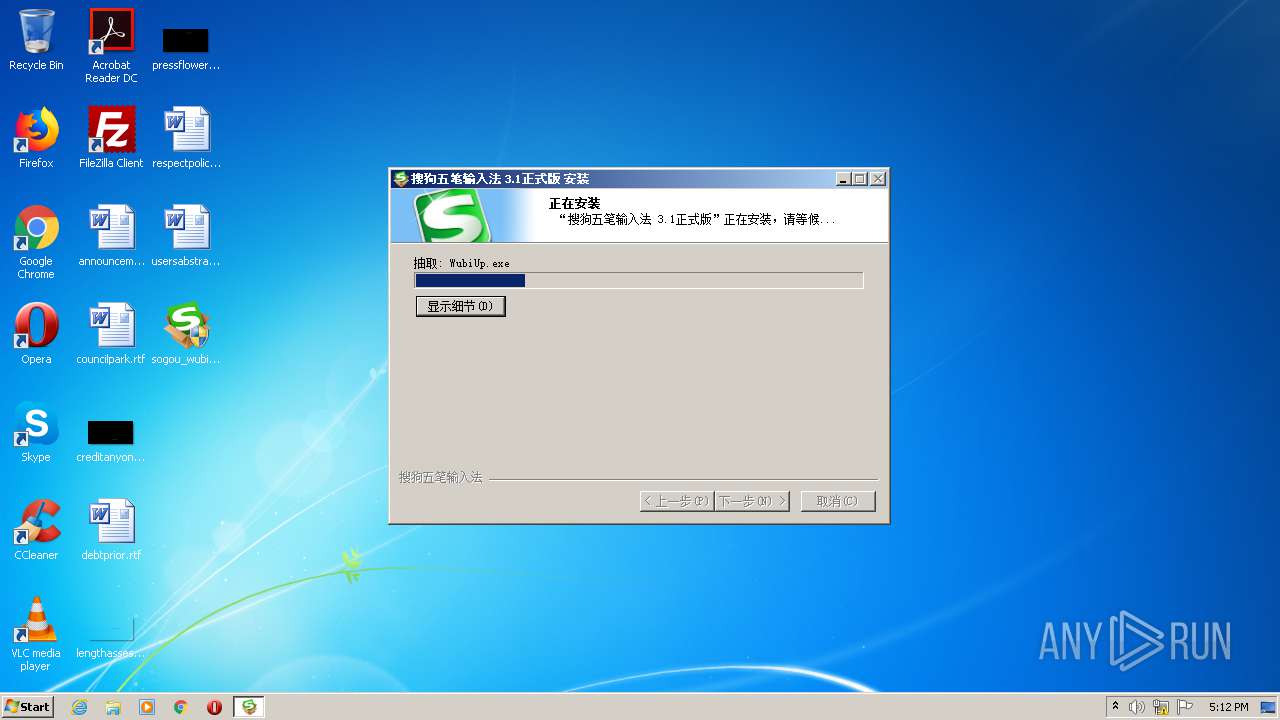Open the Recycle Bin desktop icon
This screenshot has width=1280, height=720.
coord(36,40)
